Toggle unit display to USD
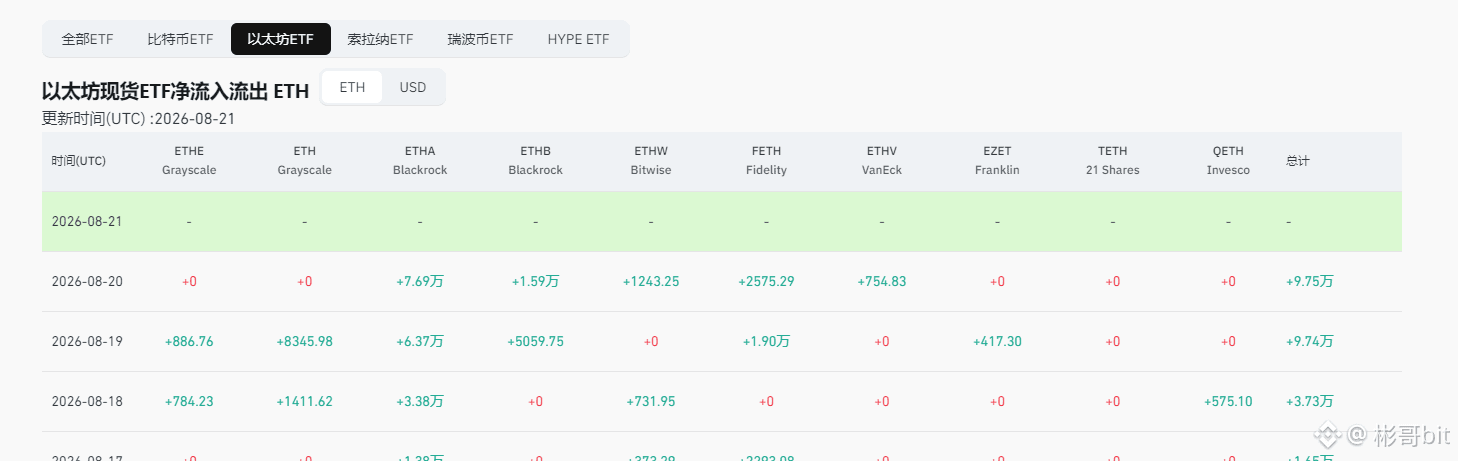Viewport: 1458px width, 461px height. [x=413, y=87]
